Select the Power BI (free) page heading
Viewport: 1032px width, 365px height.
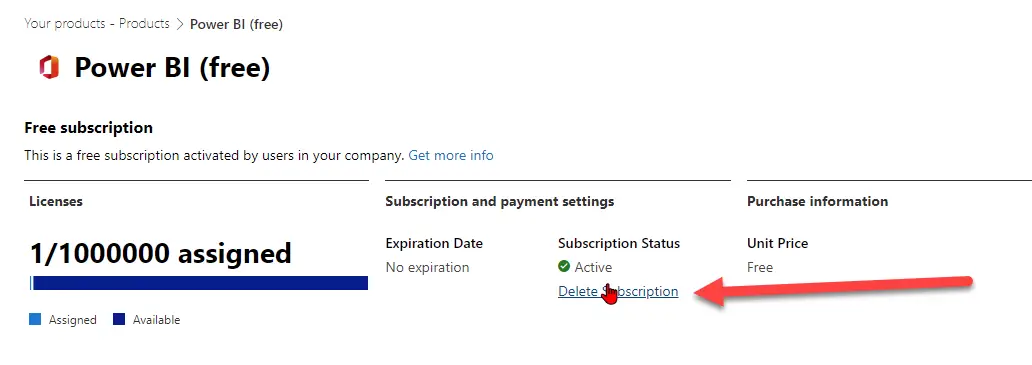(x=172, y=68)
